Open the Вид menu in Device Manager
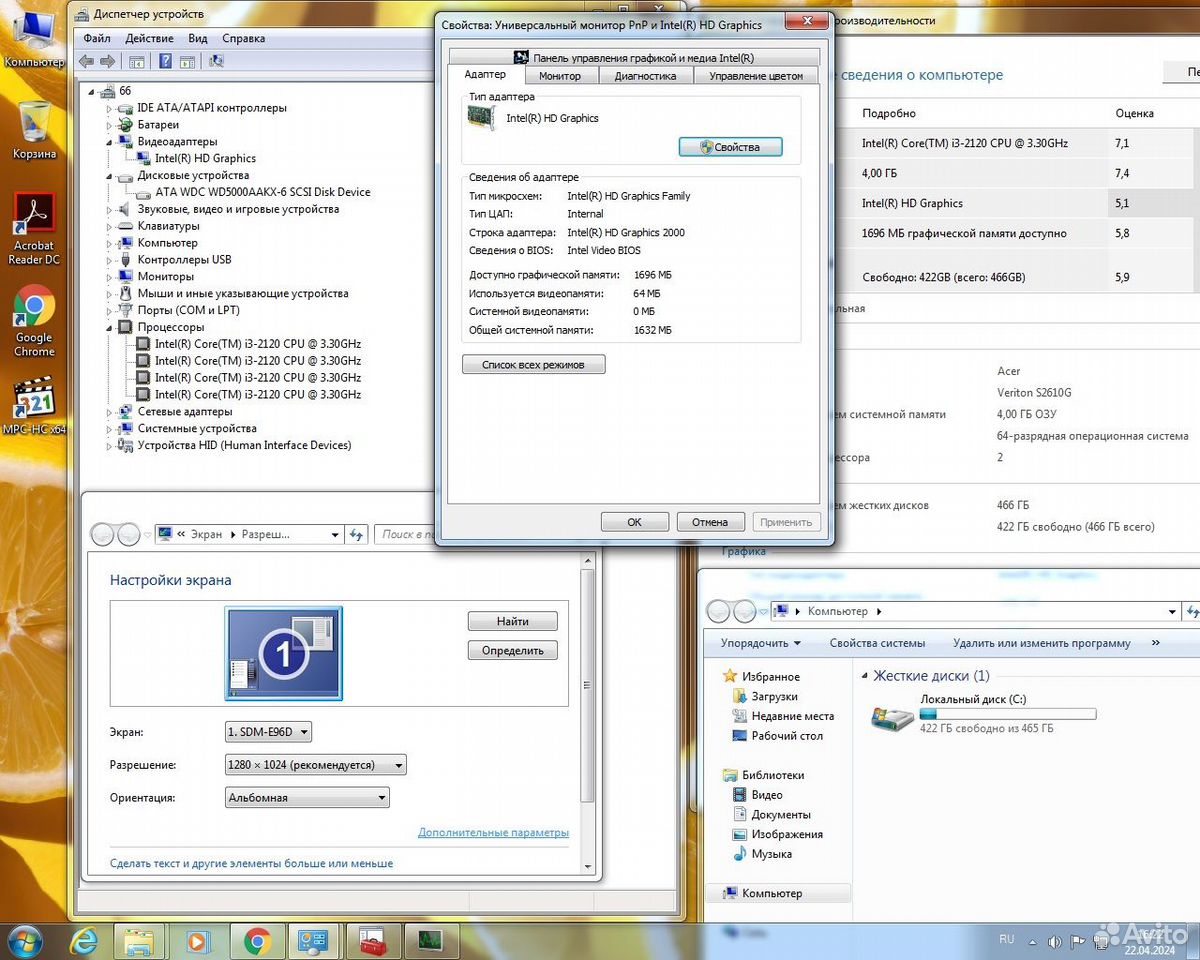 point(198,38)
